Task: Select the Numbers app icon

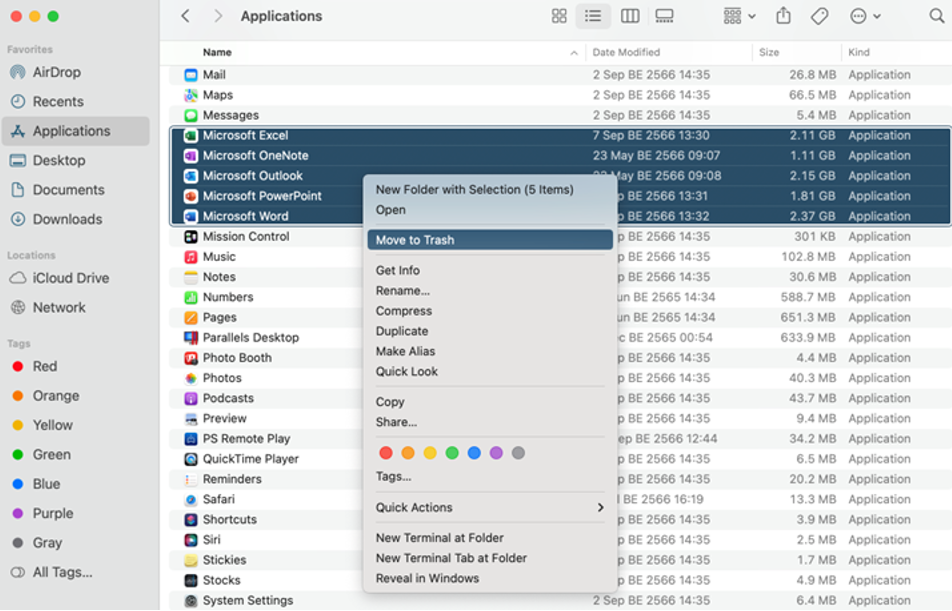Action: click(x=191, y=297)
